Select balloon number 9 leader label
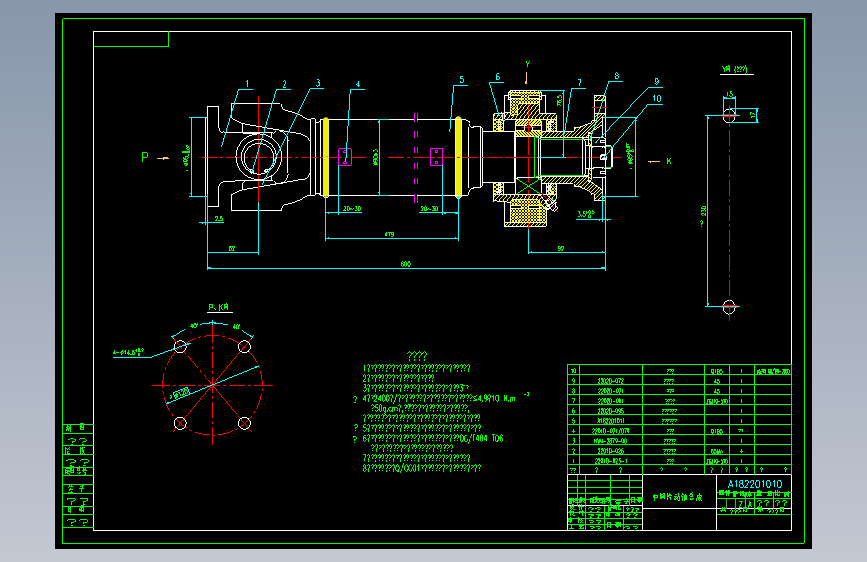Screen dimensions: 867x562 (656, 81)
